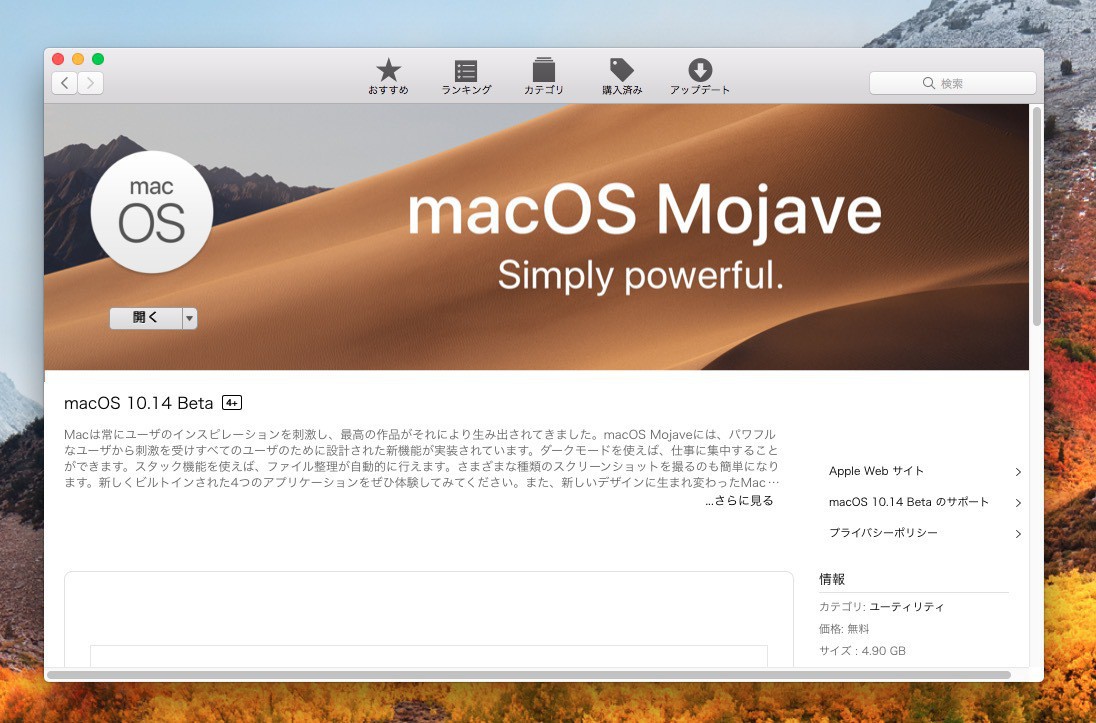The image size is (1096, 723).
Task: Open the Apple Web サイト link
Action: [876, 471]
